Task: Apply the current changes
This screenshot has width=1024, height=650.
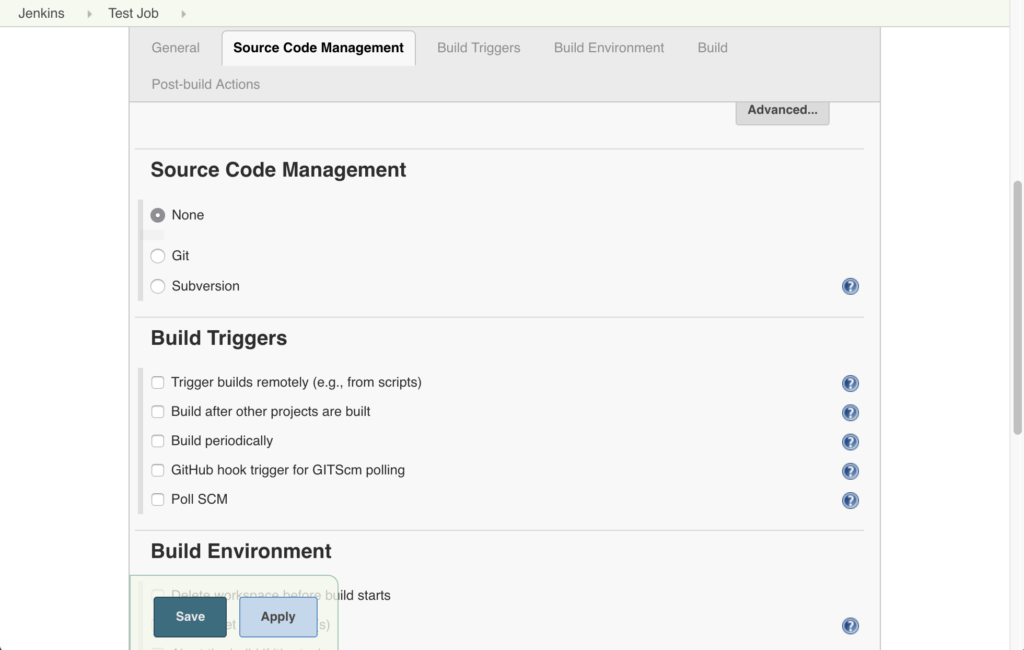Action: (x=277, y=617)
